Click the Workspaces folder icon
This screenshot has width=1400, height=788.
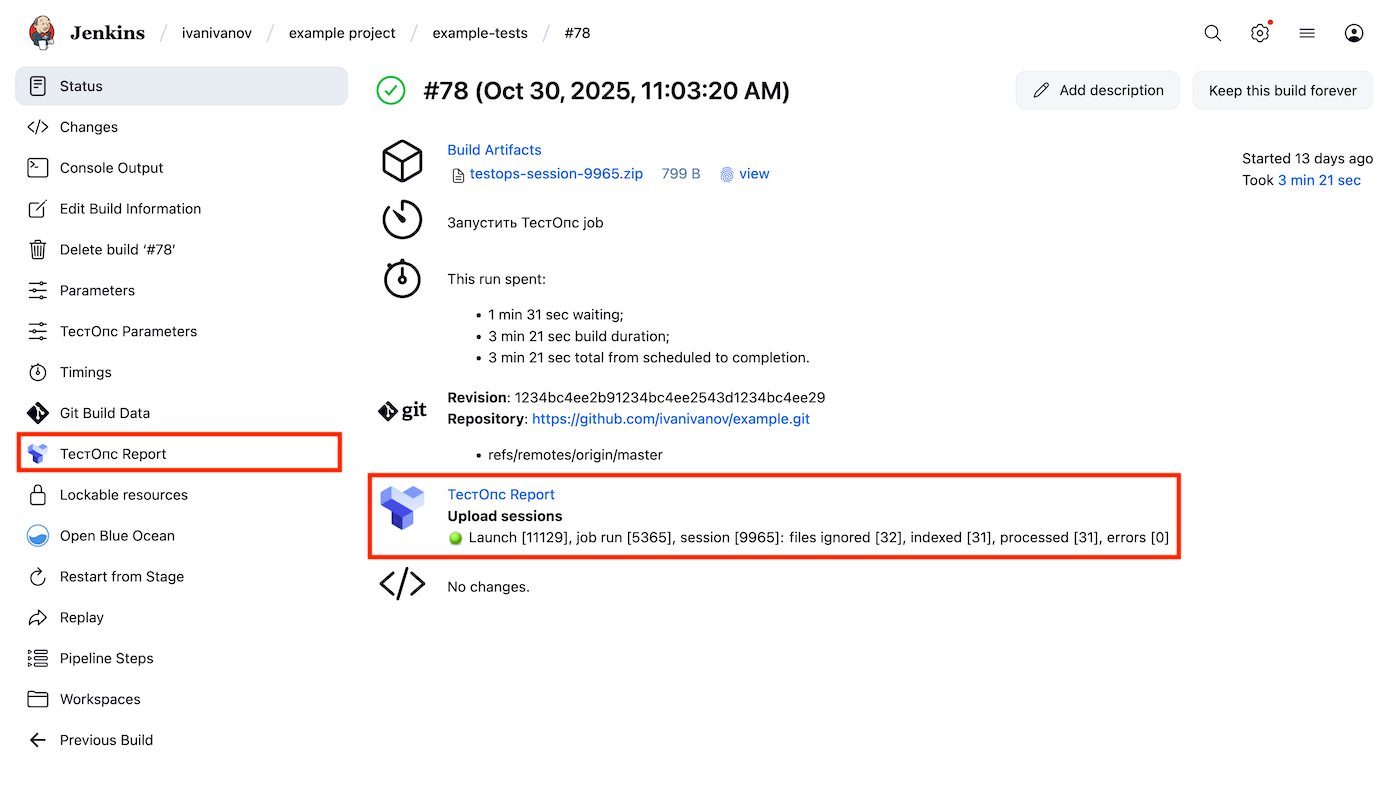38,699
